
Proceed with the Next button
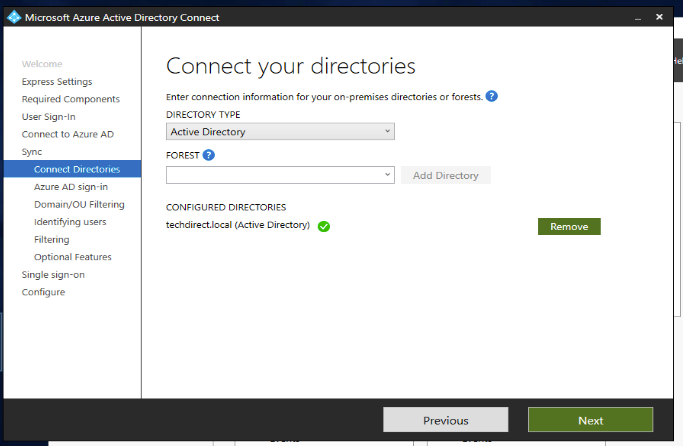click(590, 420)
